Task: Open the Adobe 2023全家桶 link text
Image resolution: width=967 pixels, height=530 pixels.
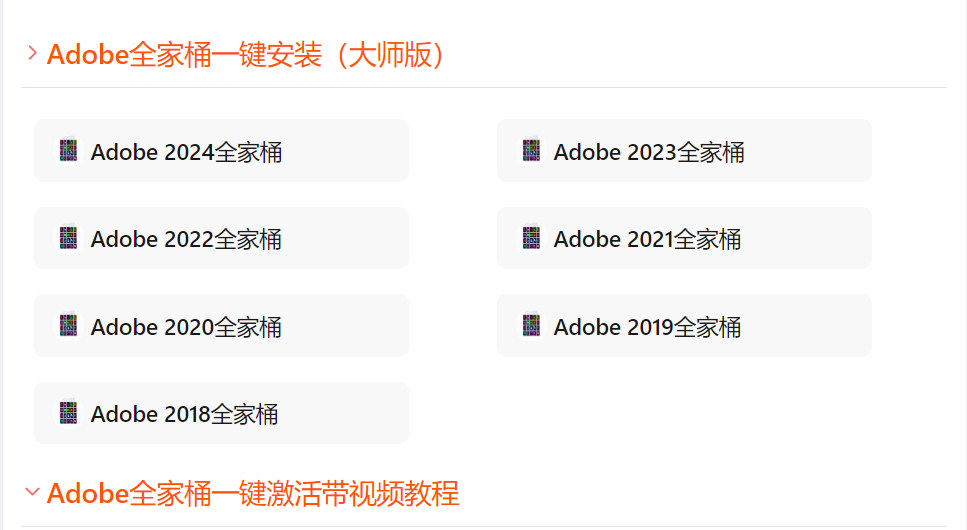Action: point(649,152)
